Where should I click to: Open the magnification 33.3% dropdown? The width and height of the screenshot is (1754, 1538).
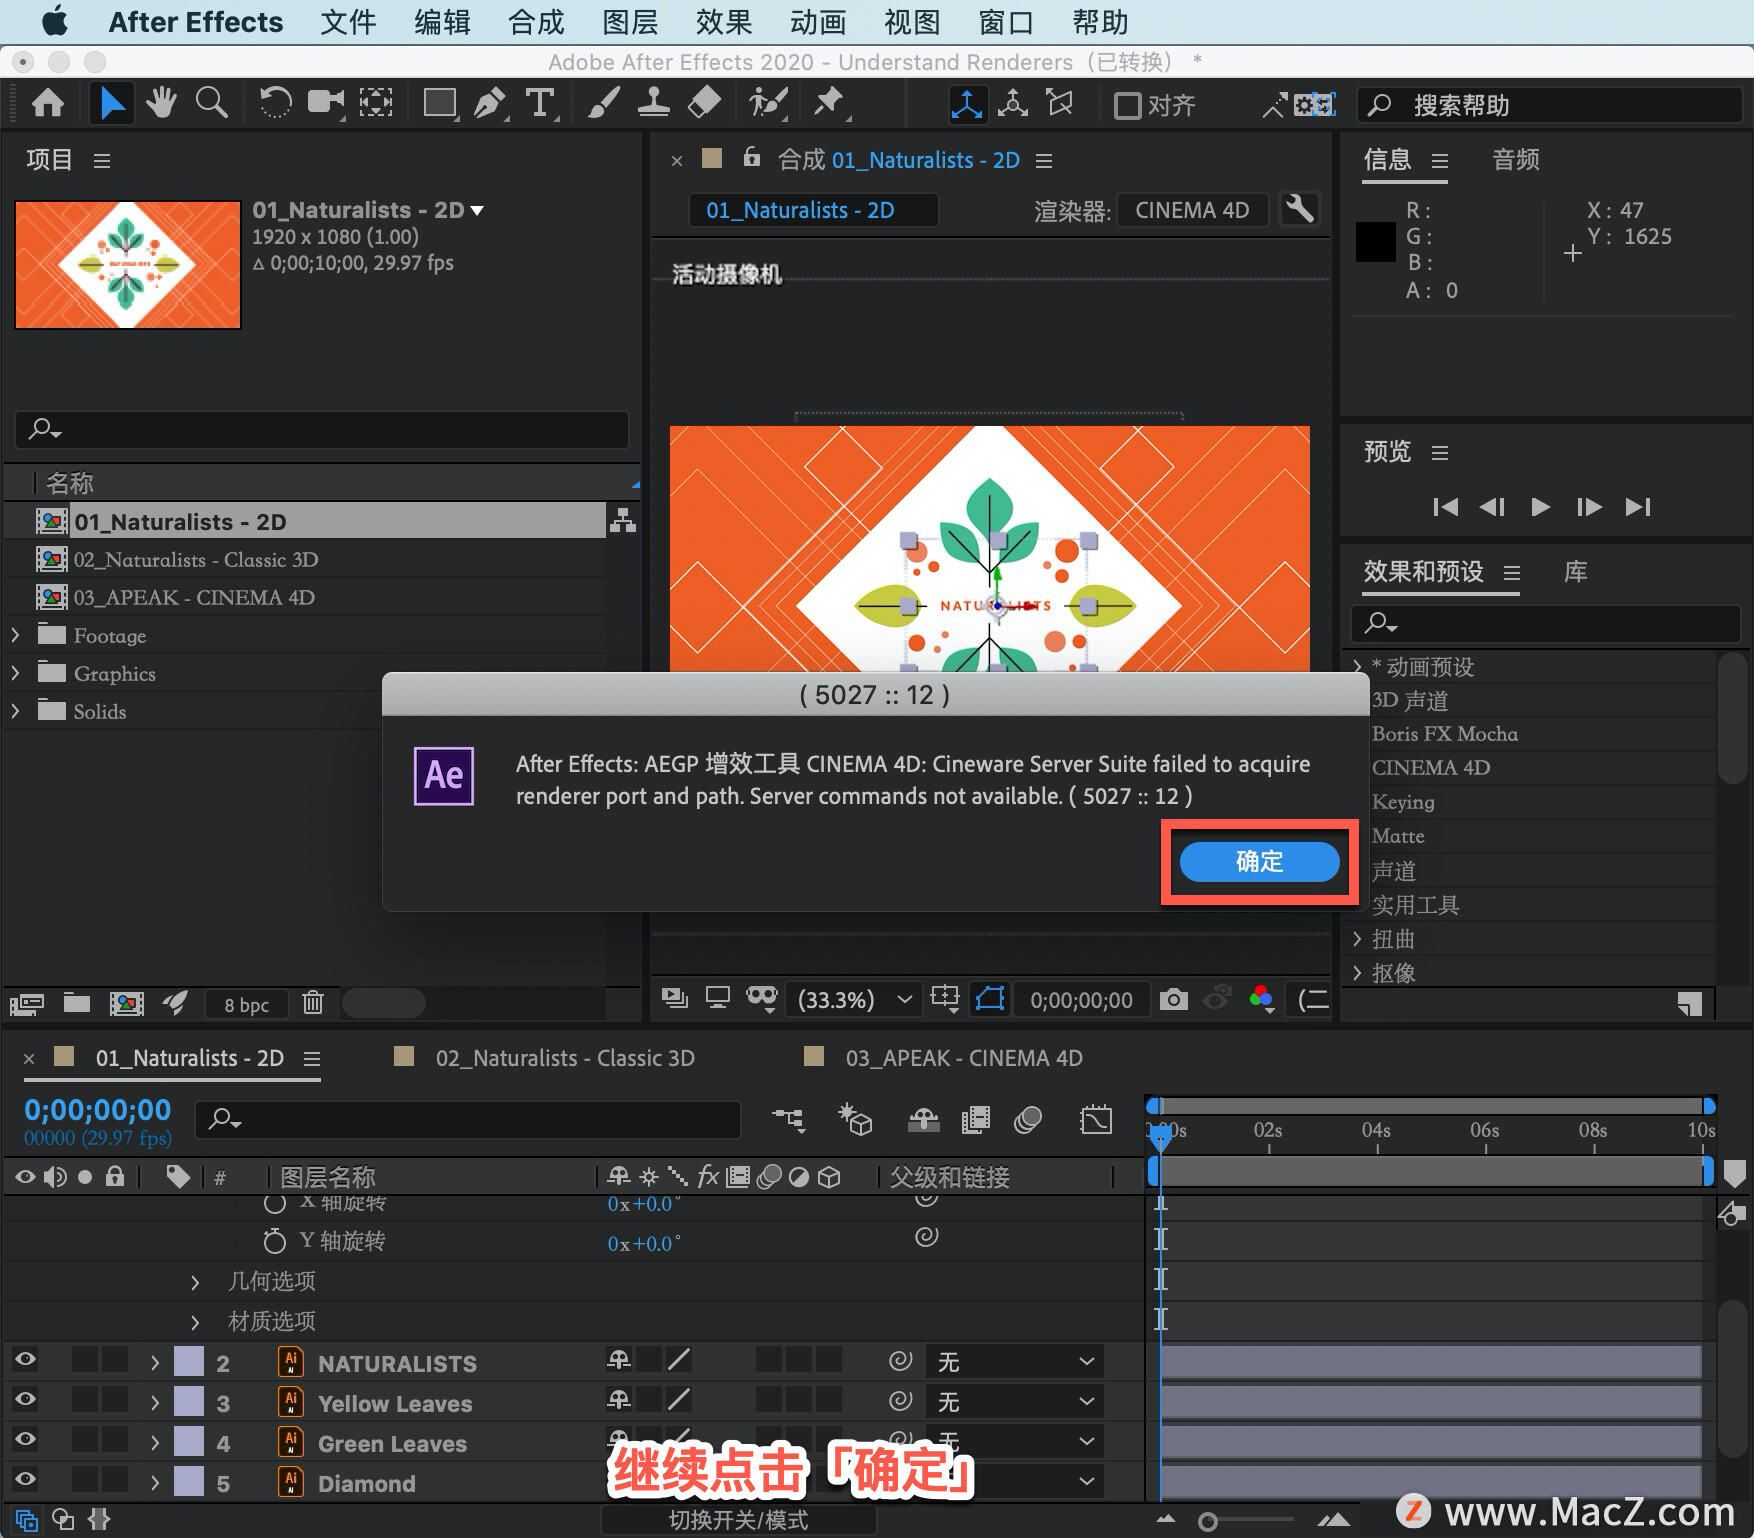click(854, 999)
